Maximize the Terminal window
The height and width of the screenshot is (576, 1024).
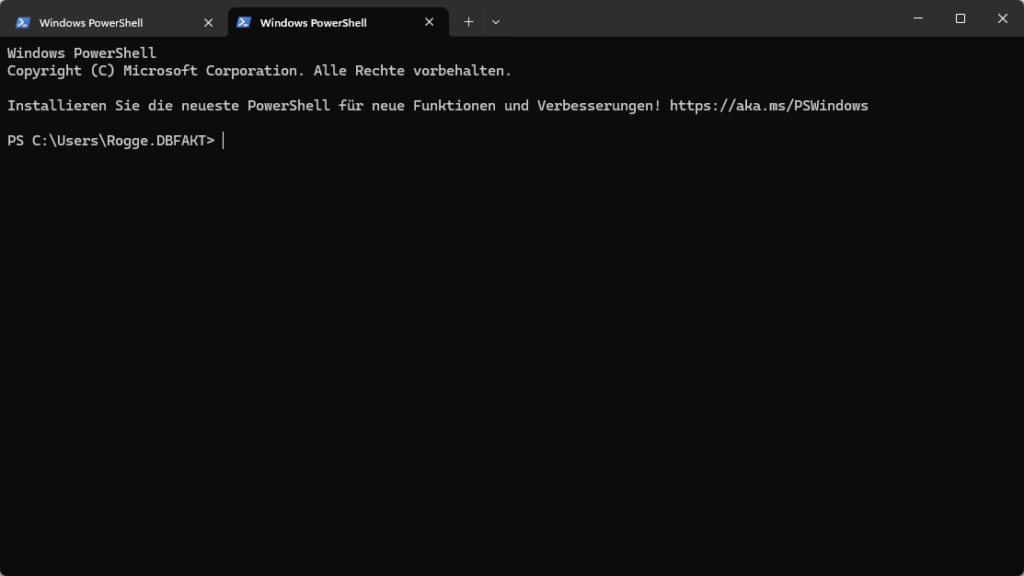(960, 18)
